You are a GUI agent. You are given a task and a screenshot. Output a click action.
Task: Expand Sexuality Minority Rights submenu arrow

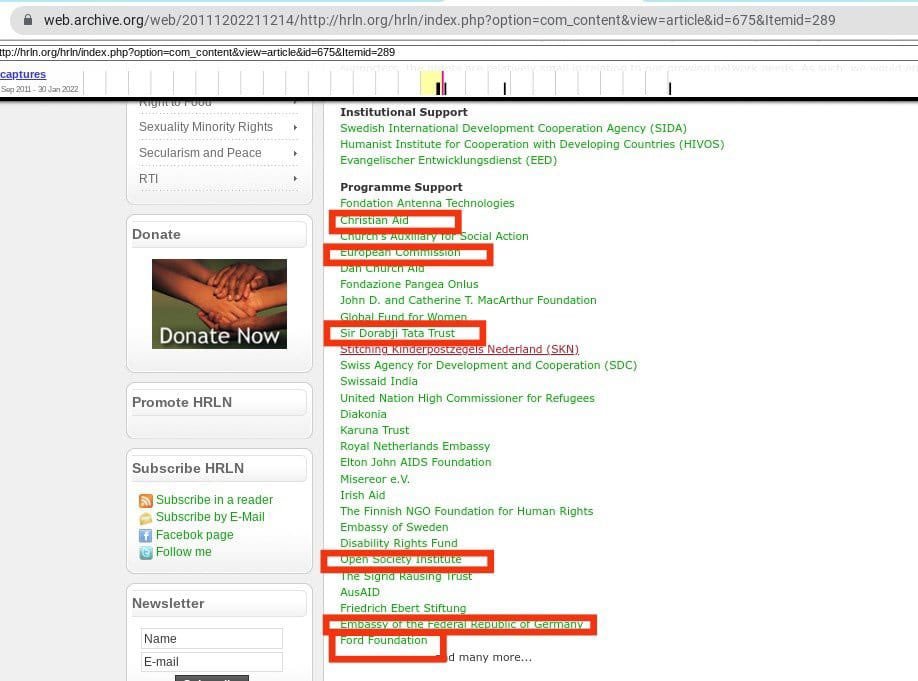pyautogui.click(x=295, y=127)
